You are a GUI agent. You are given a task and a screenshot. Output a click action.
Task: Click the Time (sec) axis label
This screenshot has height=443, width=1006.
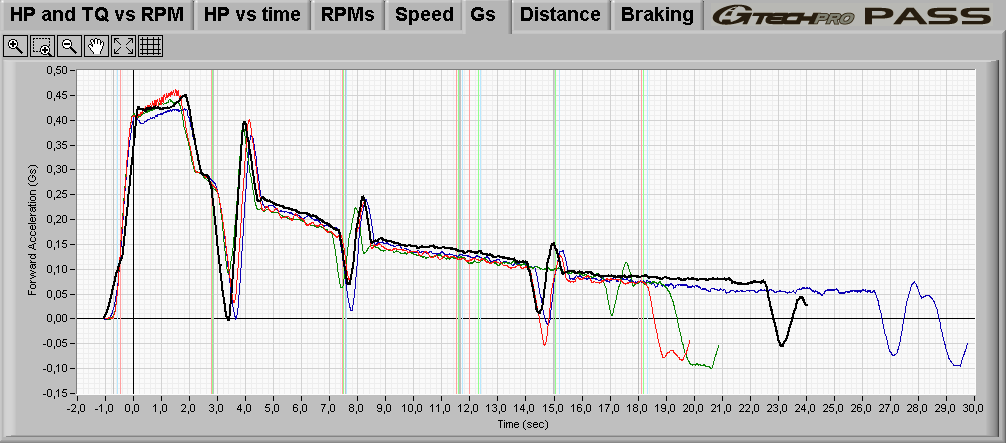click(526, 424)
